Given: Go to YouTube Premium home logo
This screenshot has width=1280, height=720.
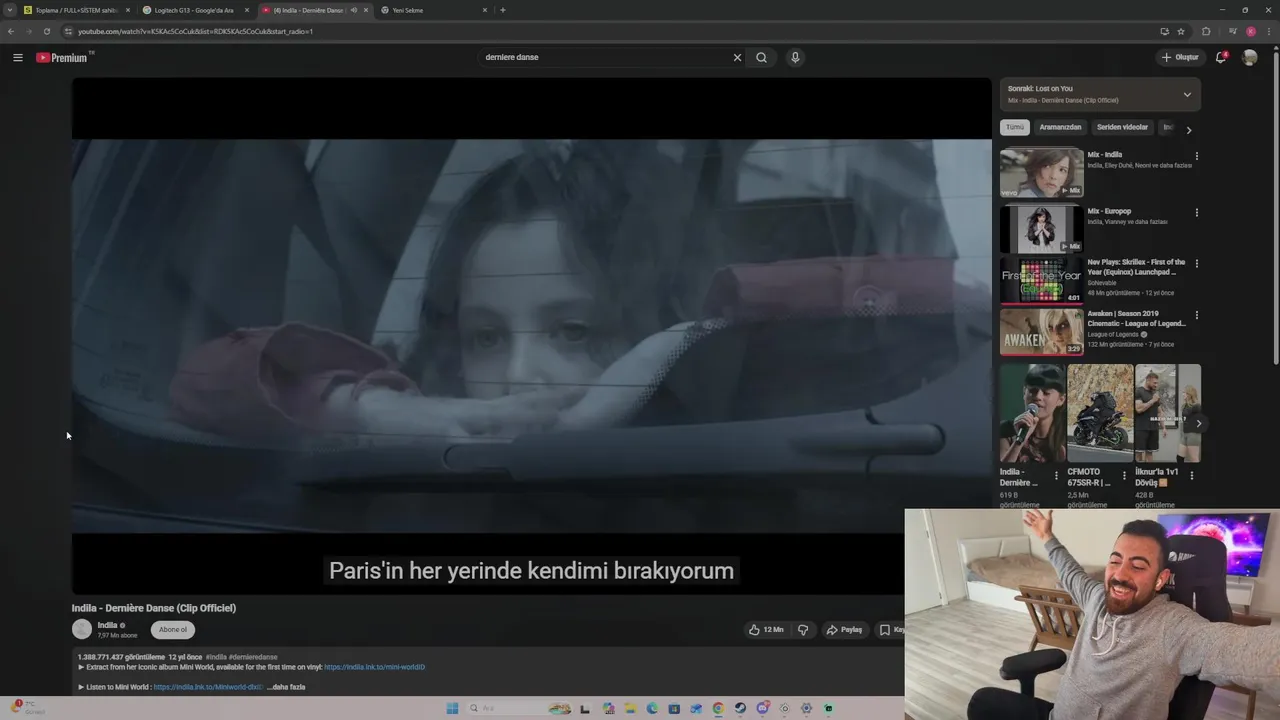Looking at the screenshot, I should (x=64, y=57).
